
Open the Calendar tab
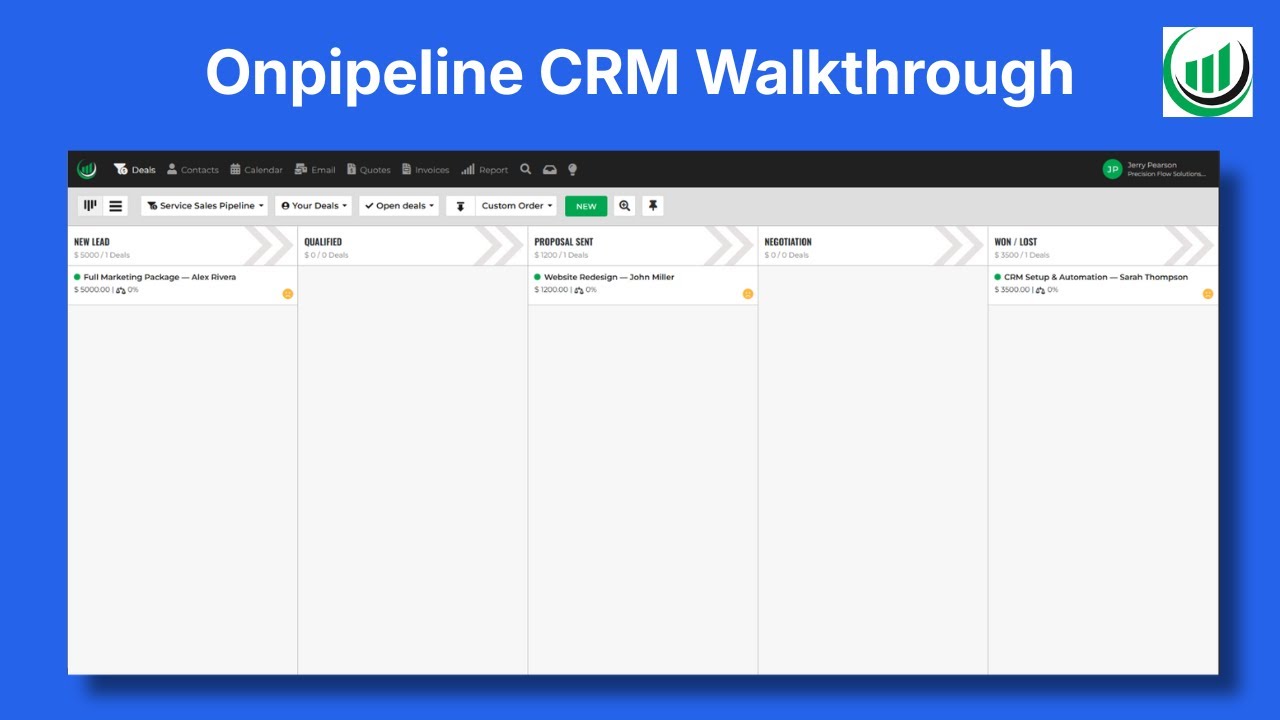pyautogui.click(x=256, y=170)
